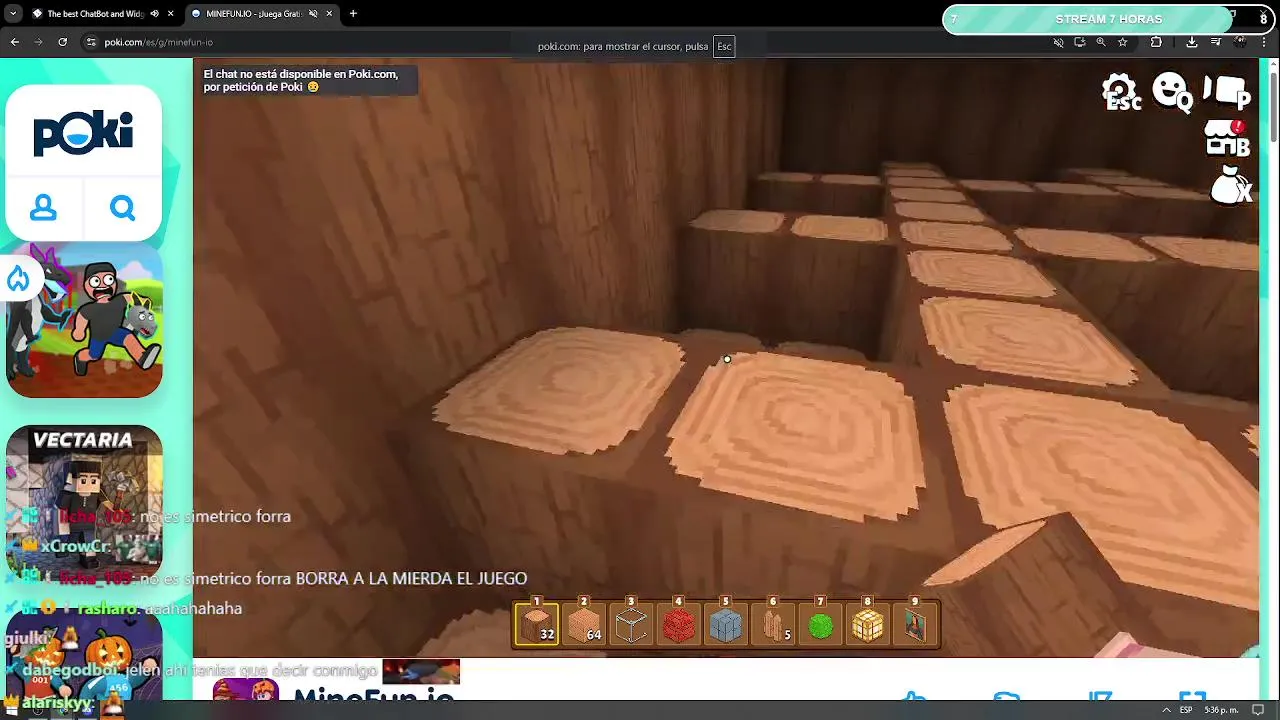Open the clock showing 5:36 p. m.
This screenshot has width=1280, height=720.
pos(1220,710)
